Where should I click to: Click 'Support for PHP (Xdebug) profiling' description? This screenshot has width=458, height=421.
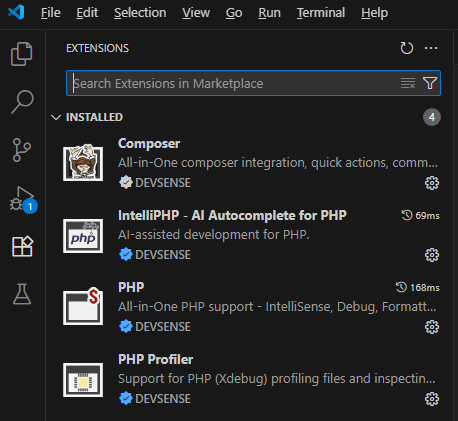coord(277,379)
